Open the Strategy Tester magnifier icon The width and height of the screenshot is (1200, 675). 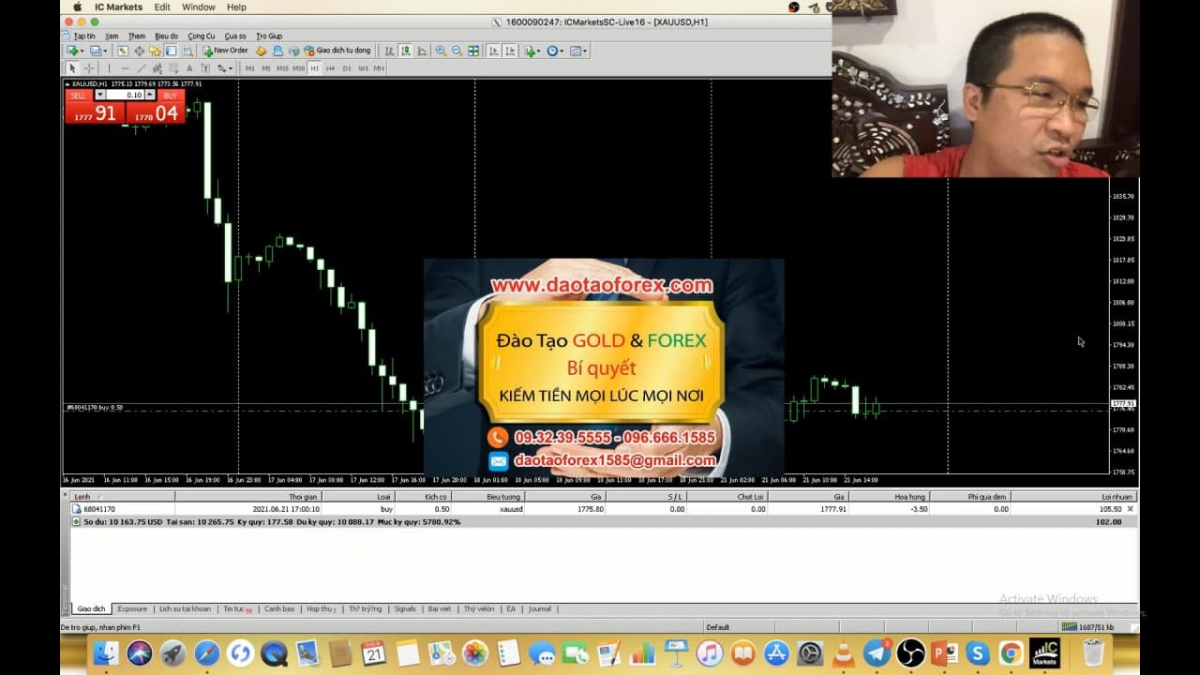point(187,50)
